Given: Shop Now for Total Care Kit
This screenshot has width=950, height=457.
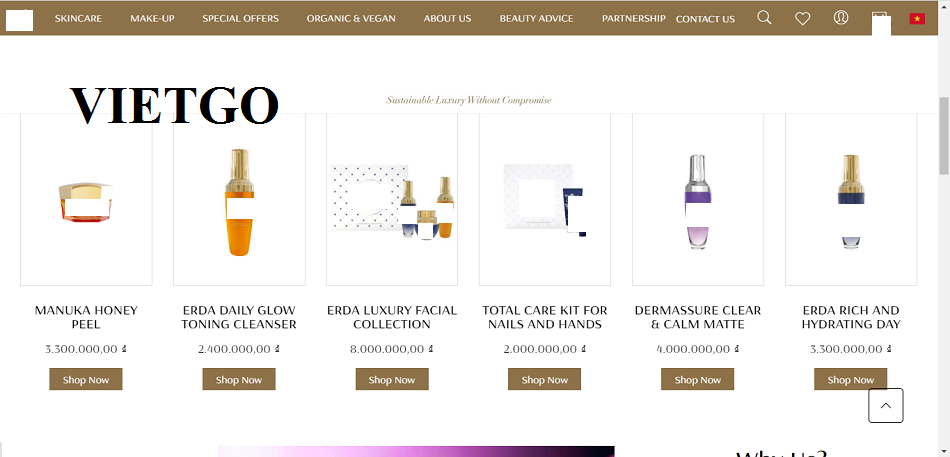Looking at the screenshot, I should click(x=545, y=379).
